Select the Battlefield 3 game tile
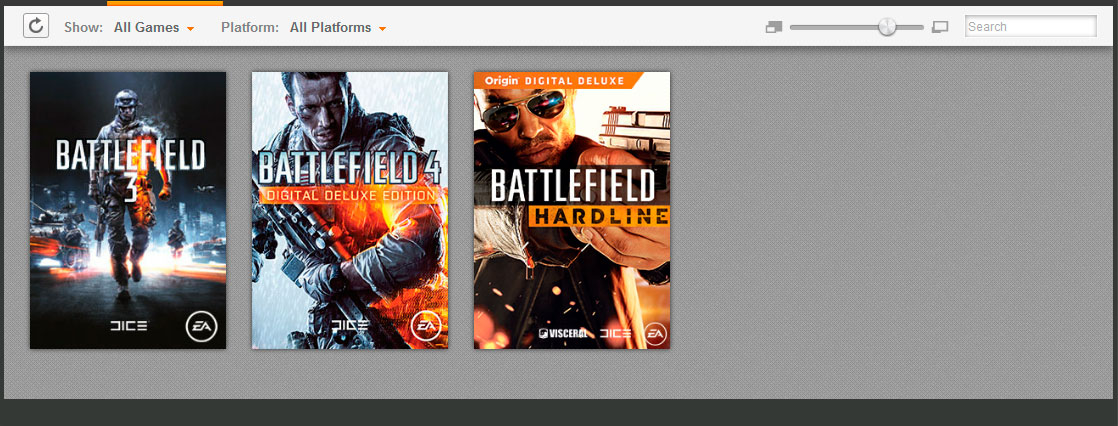 [128, 211]
